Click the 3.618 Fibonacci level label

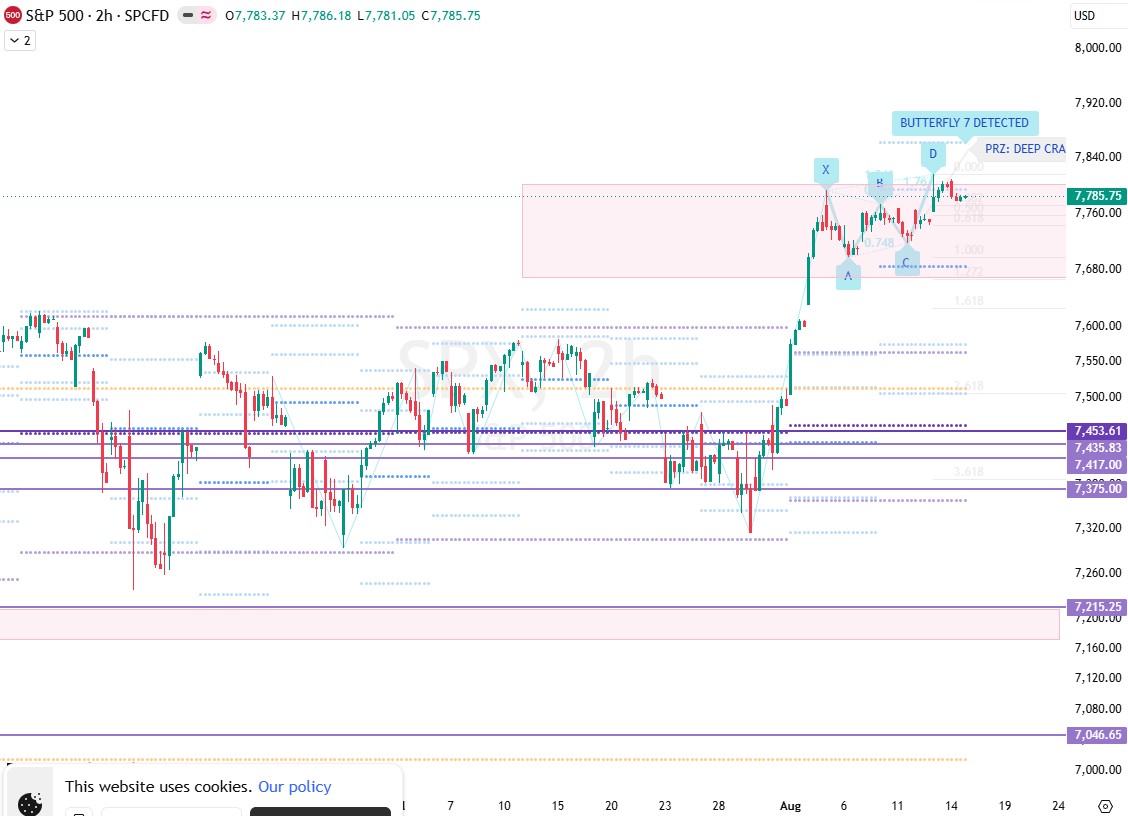[x=969, y=472]
